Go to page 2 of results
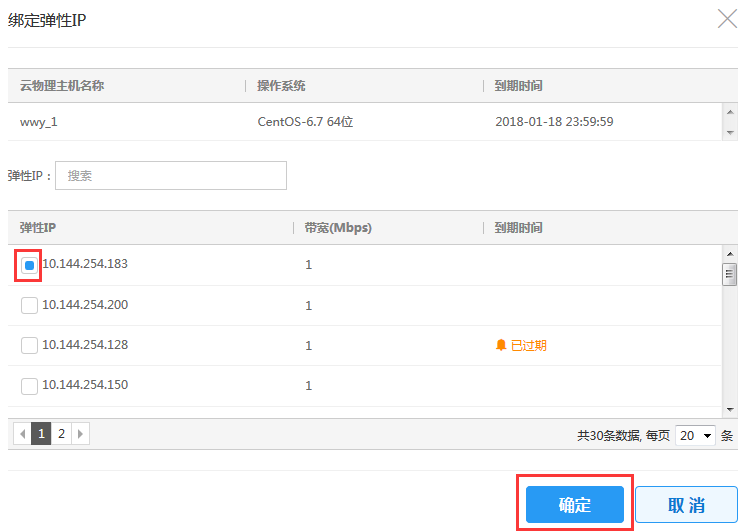Image resolution: width=752 pixels, height=531 pixels. pyautogui.click(x=61, y=434)
